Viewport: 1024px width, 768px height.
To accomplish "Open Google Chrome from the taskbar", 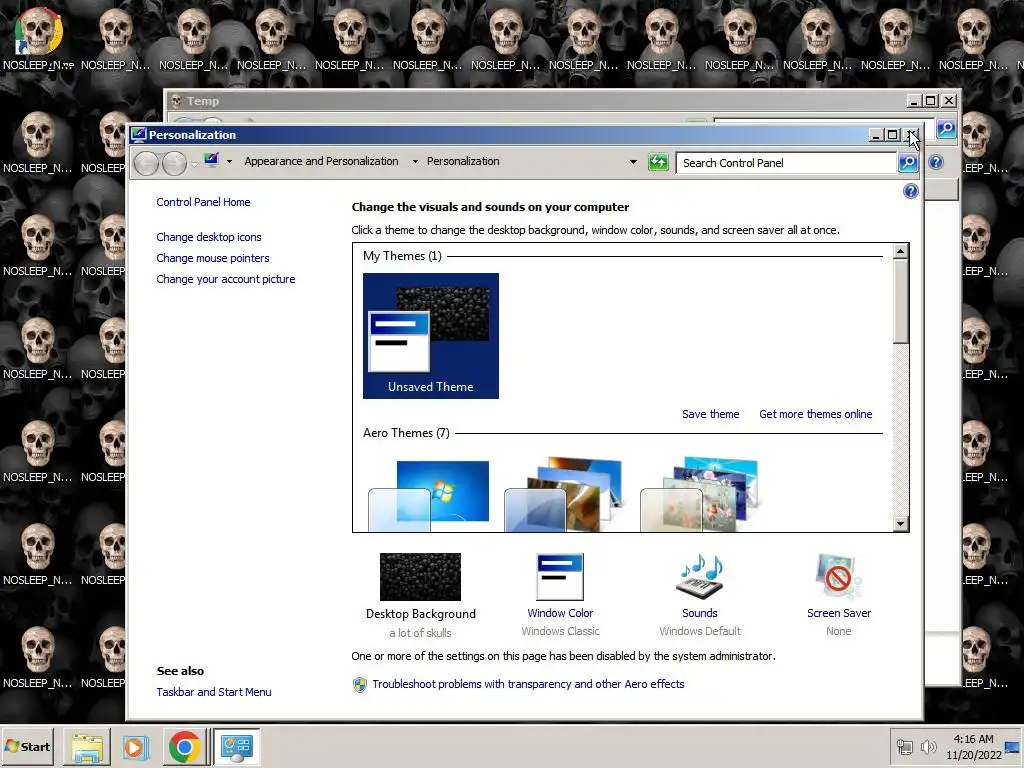I will (184, 747).
